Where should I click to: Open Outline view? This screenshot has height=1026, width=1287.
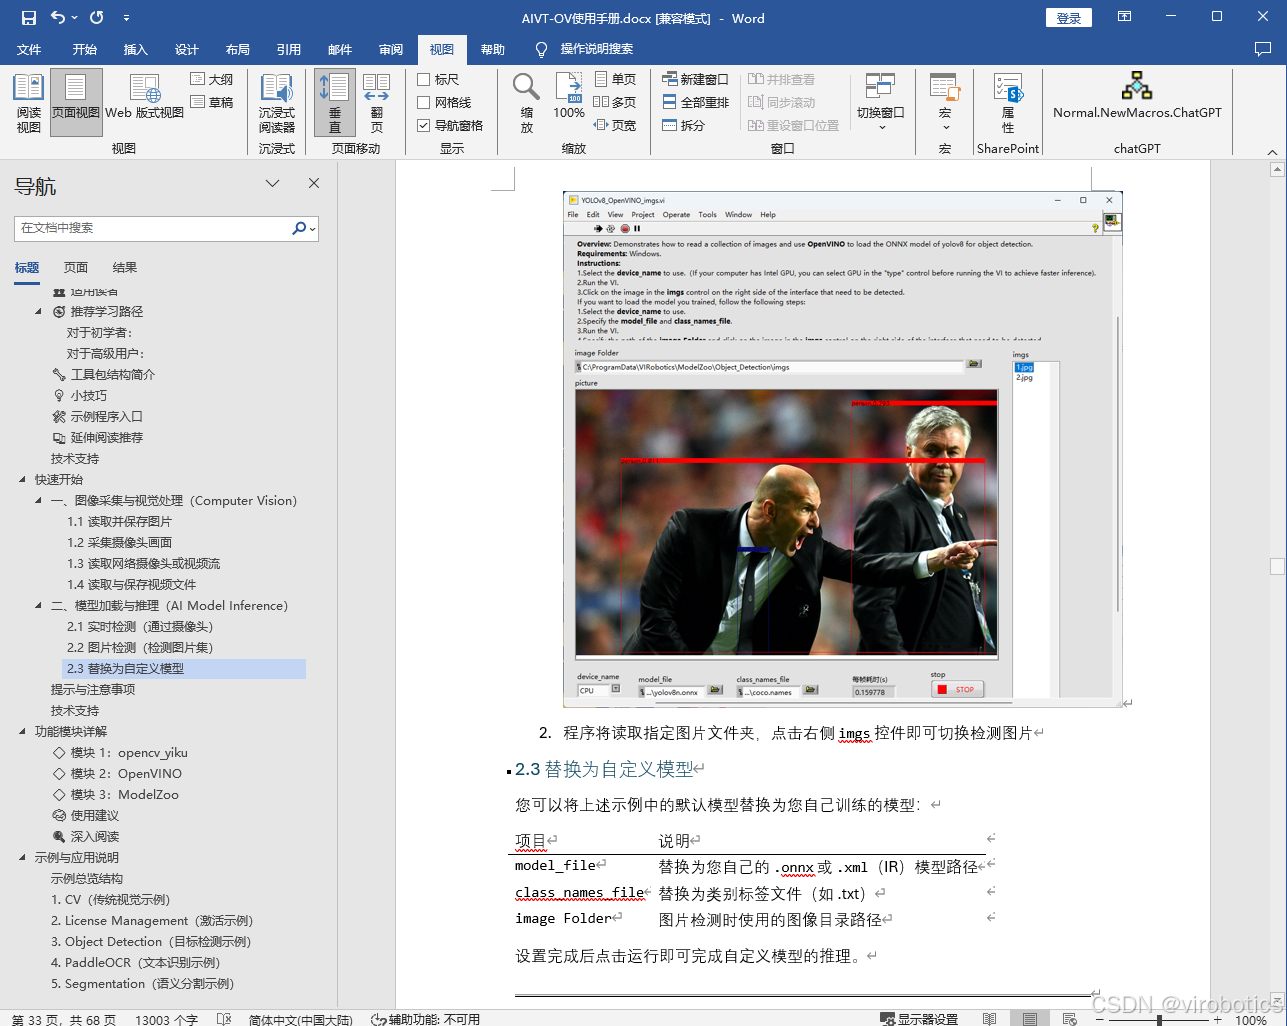[212, 79]
